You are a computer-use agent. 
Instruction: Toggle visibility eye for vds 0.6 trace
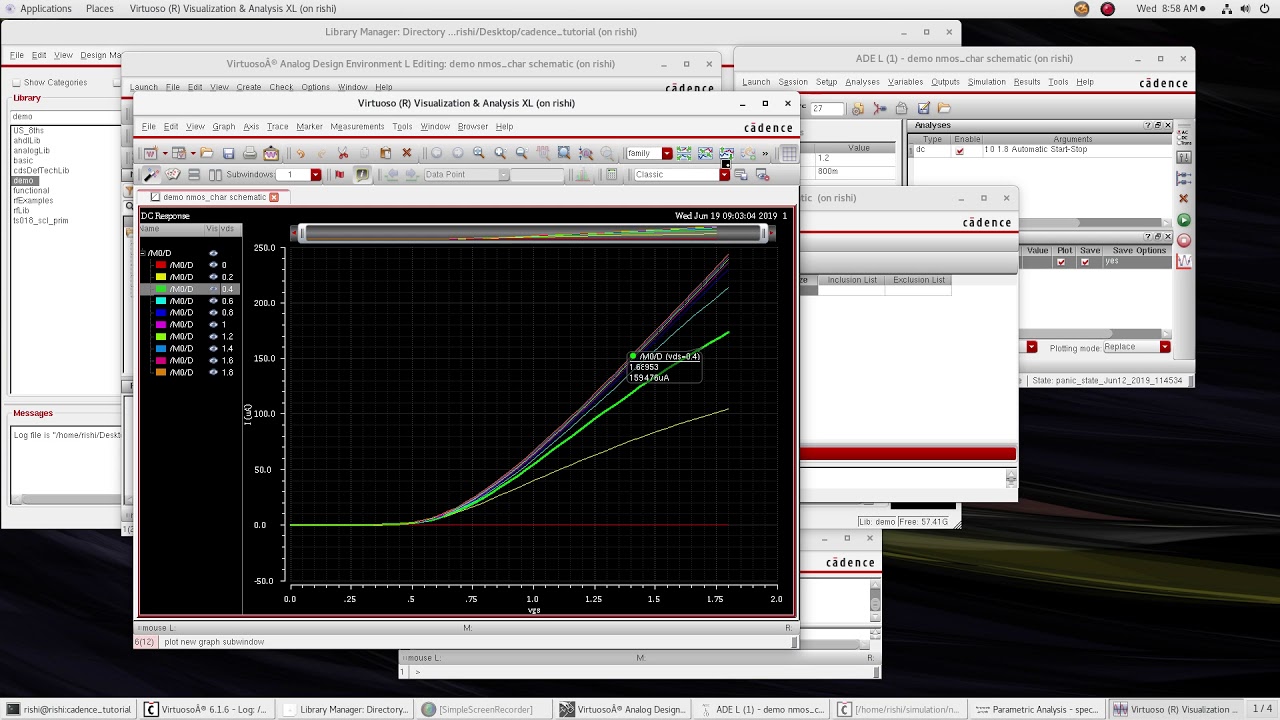click(213, 301)
